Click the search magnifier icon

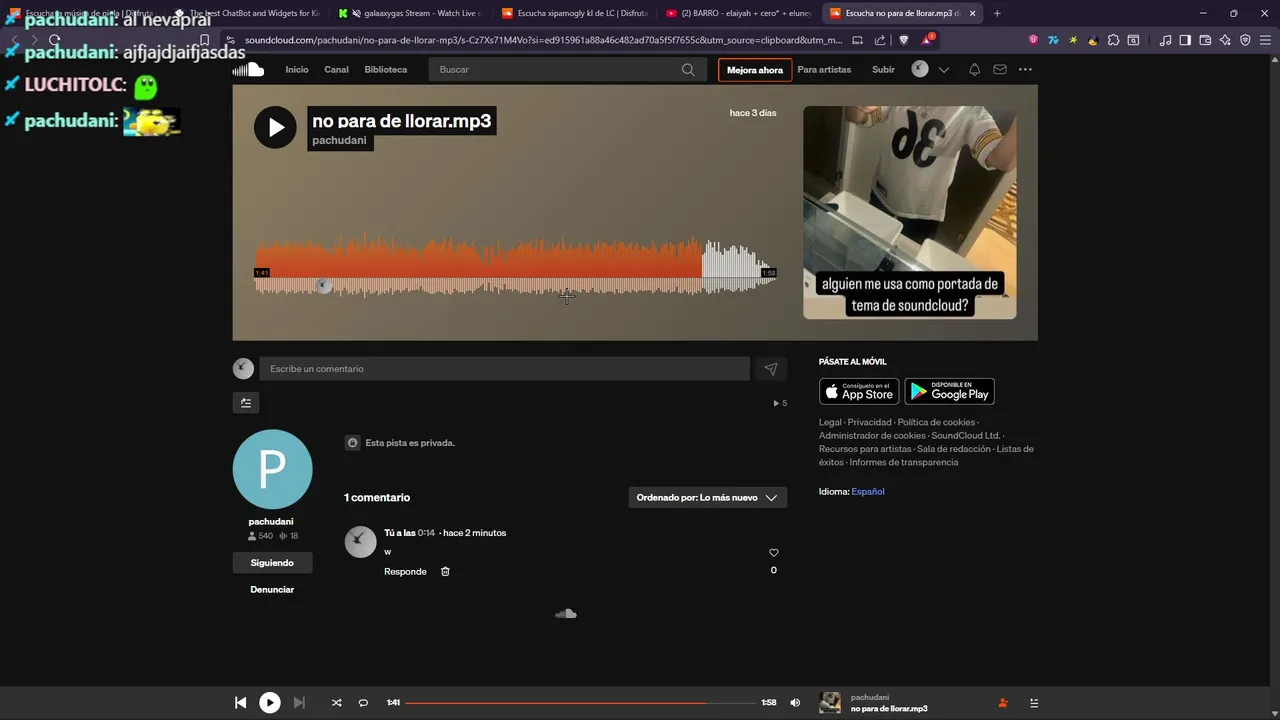tap(688, 70)
